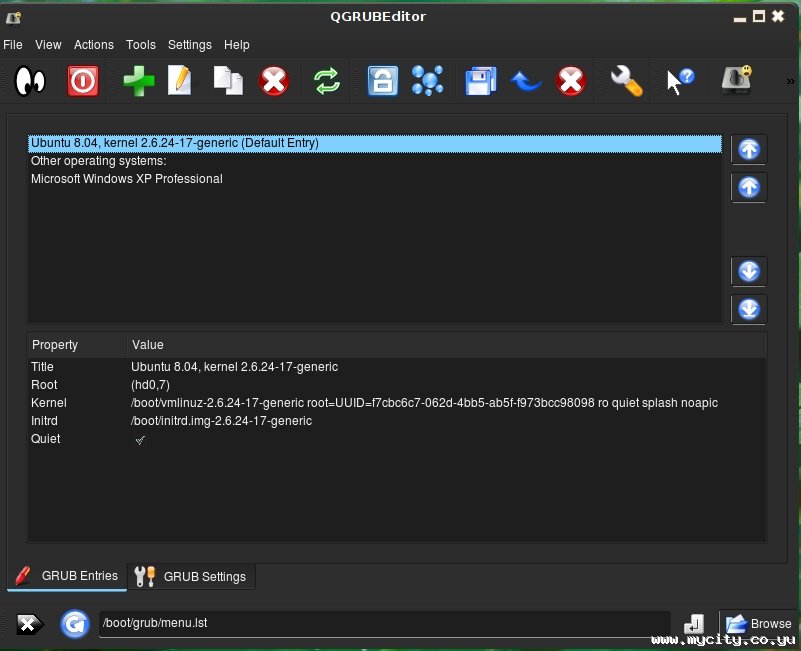Image resolution: width=801 pixels, height=651 pixels.
Task: Move entry down with first down arrow
Action: coord(749,271)
